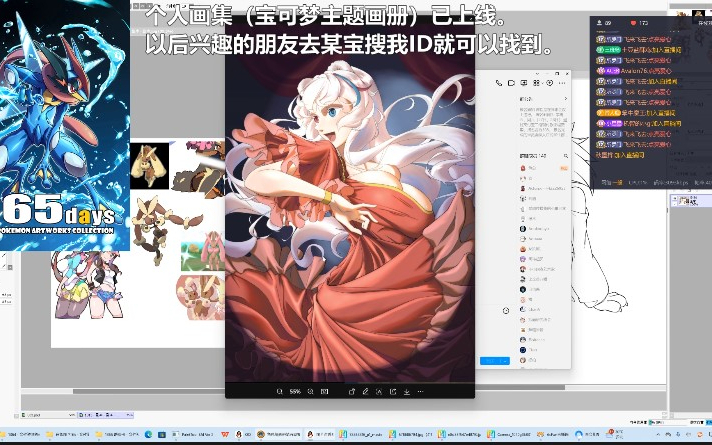Viewport: 712px width, 445px height.
Task: Click the Avalon76 message in stream chat
Action: (x=634, y=71)
